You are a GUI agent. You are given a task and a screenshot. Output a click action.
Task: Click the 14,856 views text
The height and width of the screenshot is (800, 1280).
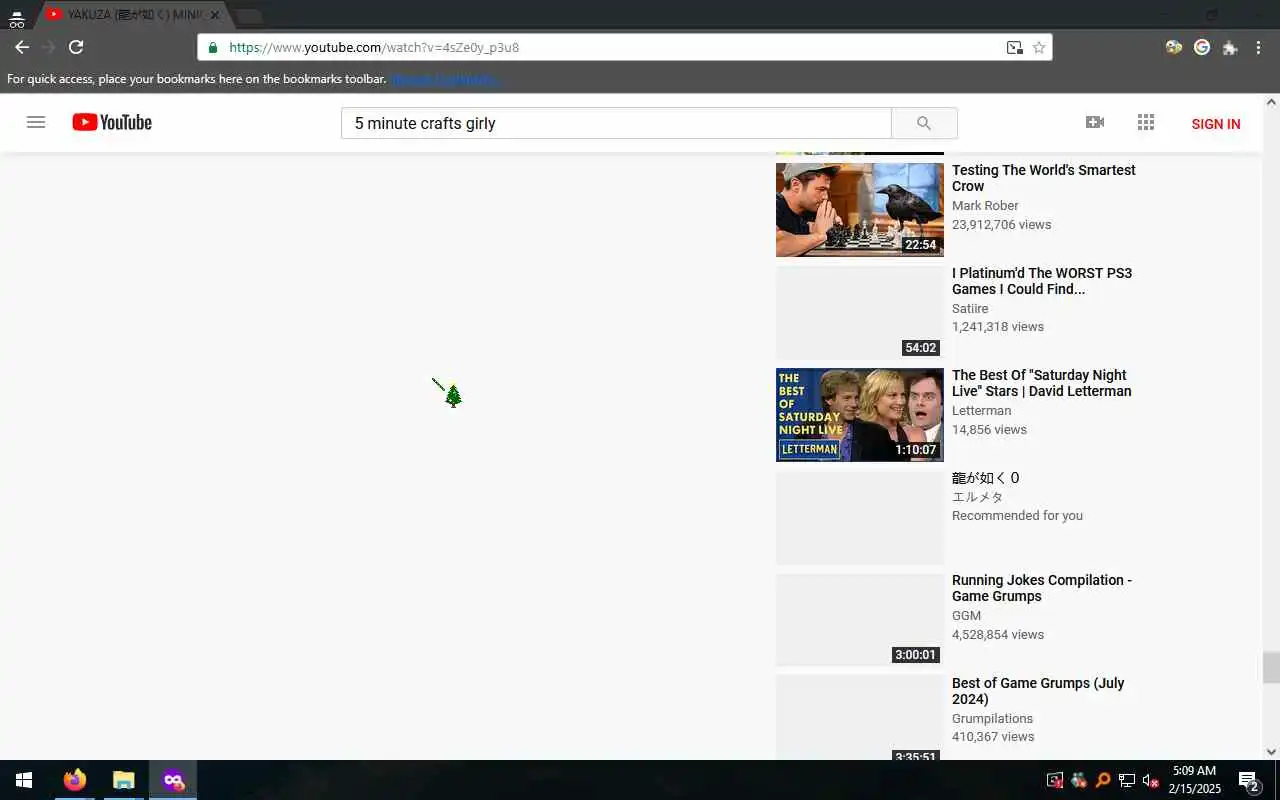pyautogui.click(x=989, y=430)
